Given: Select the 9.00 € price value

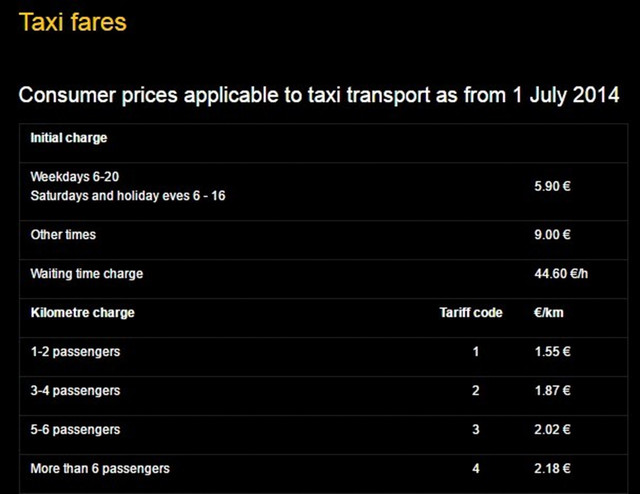Looking at the screenshot, I should pos(552,235).
